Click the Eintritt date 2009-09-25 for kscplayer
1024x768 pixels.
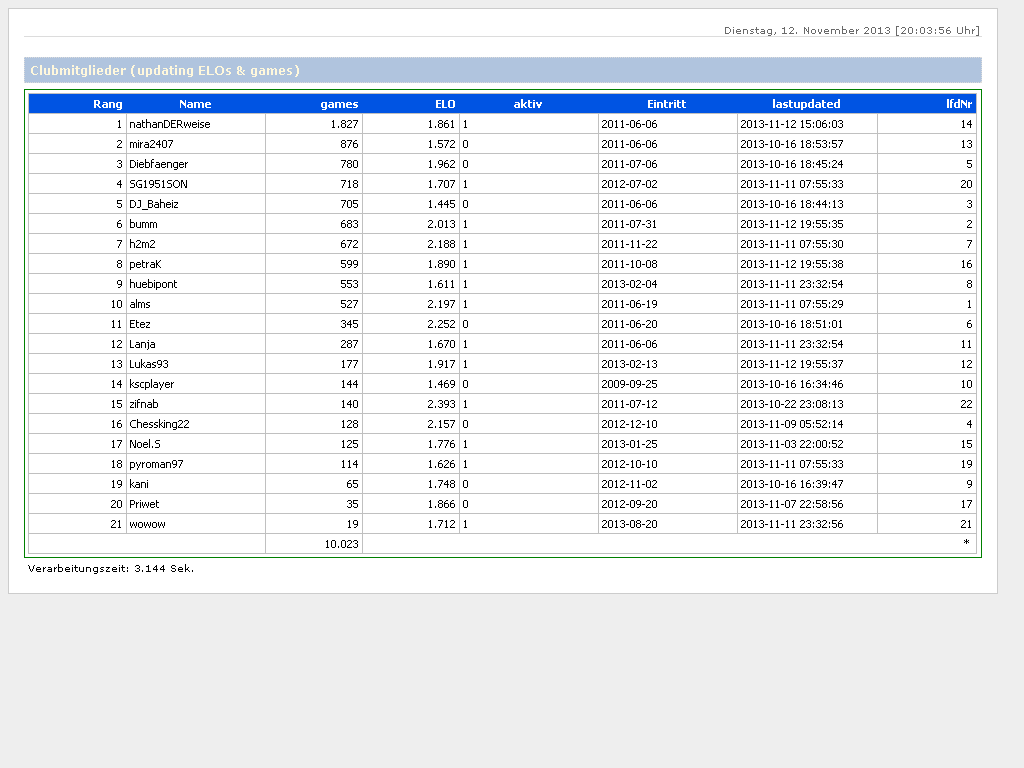629,384
